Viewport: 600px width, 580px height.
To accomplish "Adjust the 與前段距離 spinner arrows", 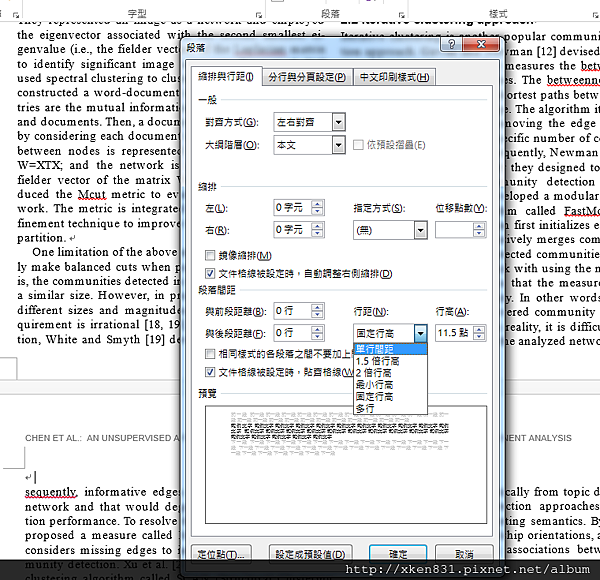I will click(x=318, y=311).
